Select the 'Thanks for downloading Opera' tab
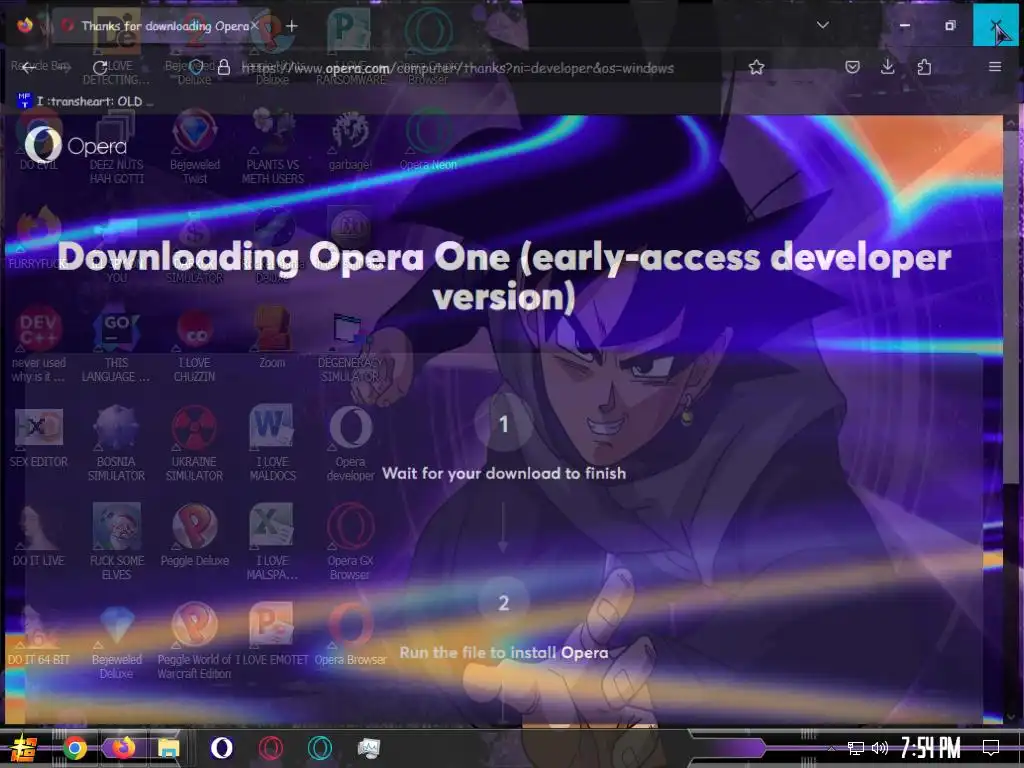1024x768 pixels. click(x=160, y=26)
